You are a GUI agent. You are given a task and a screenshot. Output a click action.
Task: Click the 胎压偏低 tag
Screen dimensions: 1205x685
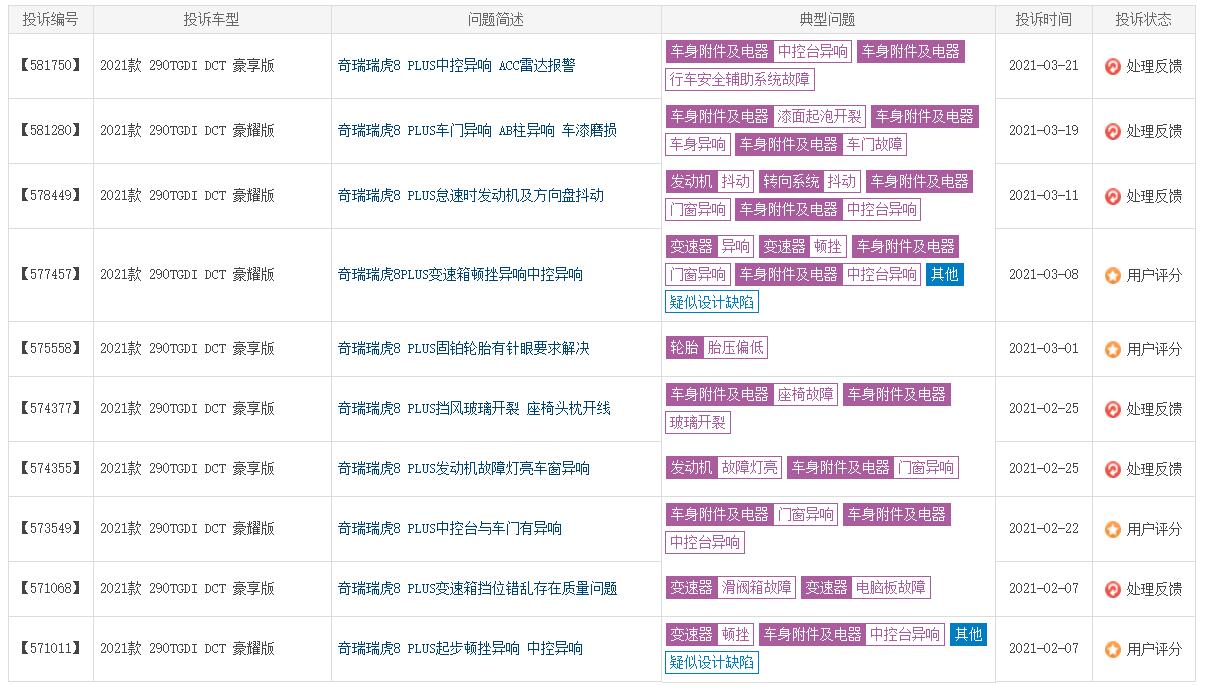(735, 347)
